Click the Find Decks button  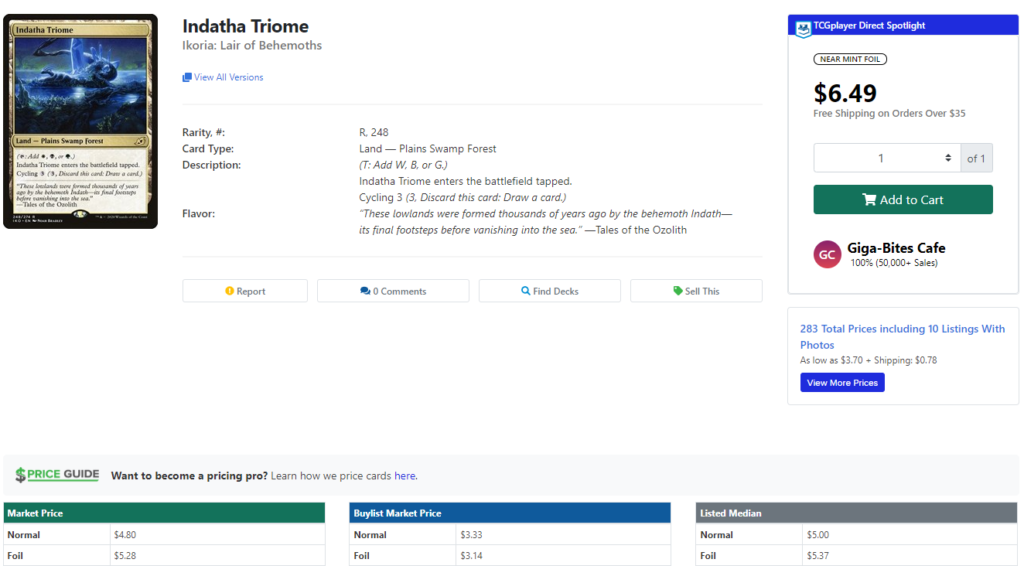(550, 291)
